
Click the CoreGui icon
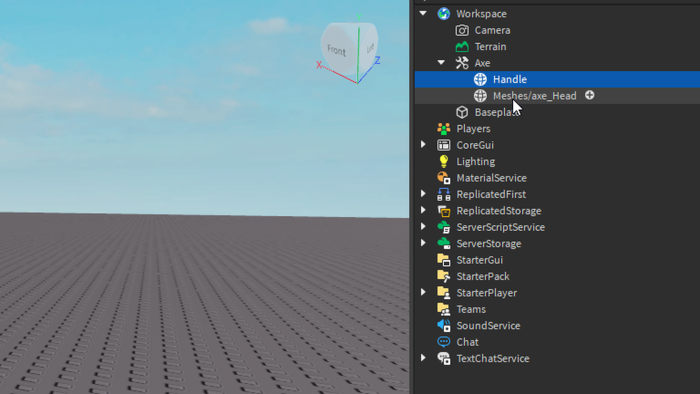pos(443,145)
